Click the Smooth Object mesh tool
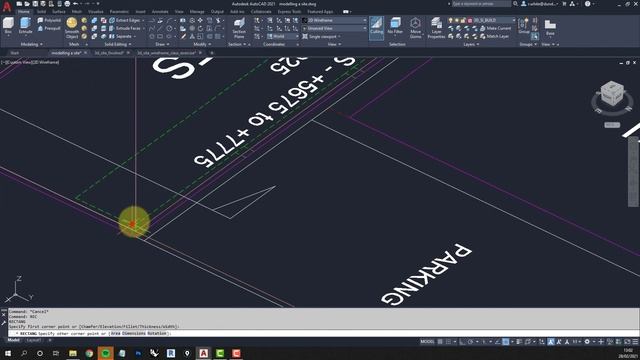The image size is (640, 360). click(x=72, y=28)
